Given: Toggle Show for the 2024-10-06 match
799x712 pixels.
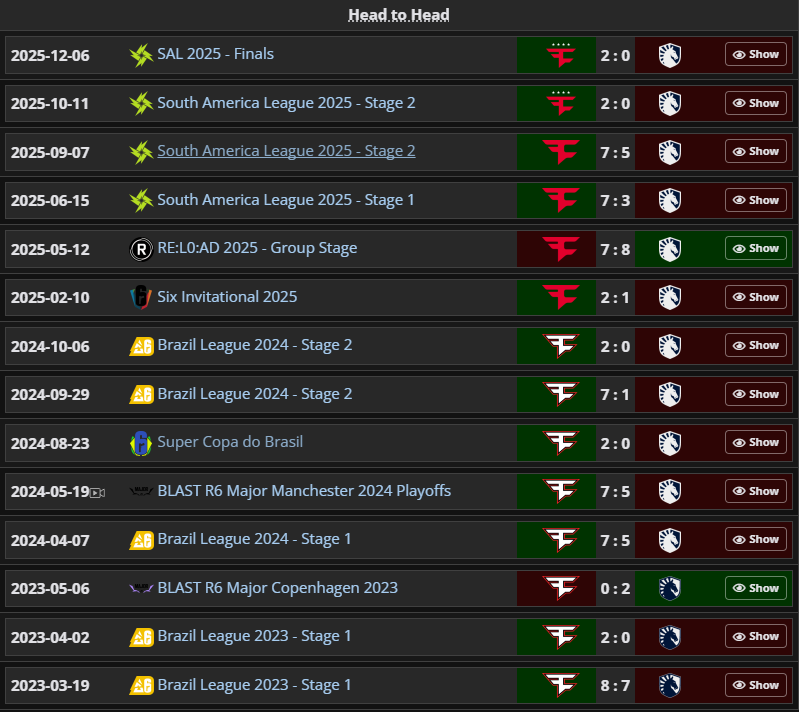Looking at the screenshot, I should (x=756, y=346).
